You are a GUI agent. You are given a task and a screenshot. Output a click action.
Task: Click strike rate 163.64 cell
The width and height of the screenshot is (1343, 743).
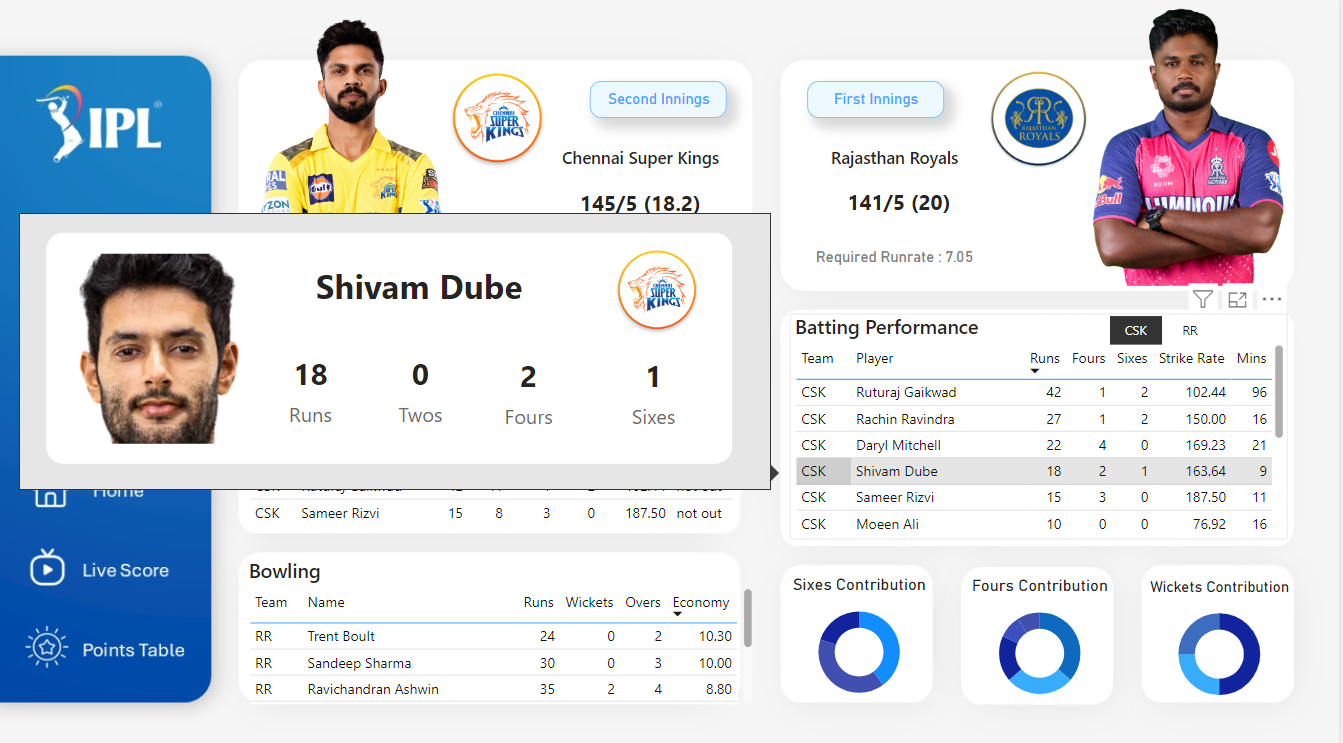tap(1205, 471)
